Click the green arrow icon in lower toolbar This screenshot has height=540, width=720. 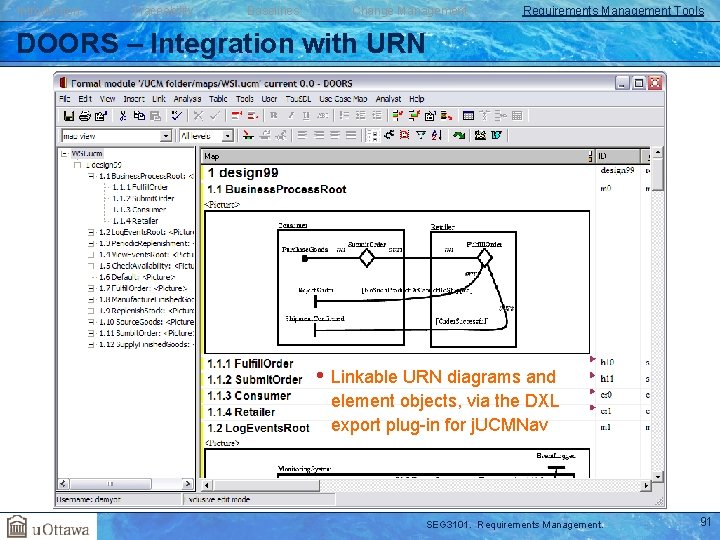[x=458, y=135]
